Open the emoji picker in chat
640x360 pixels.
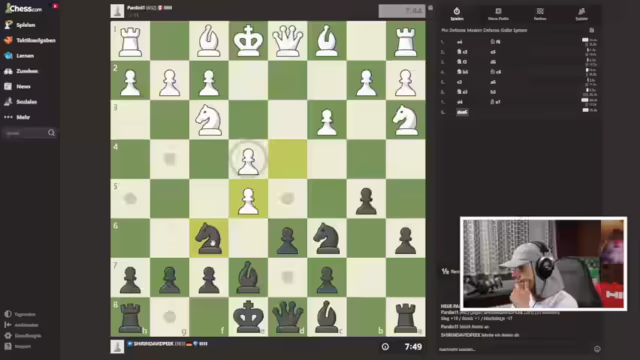[597, 349]
